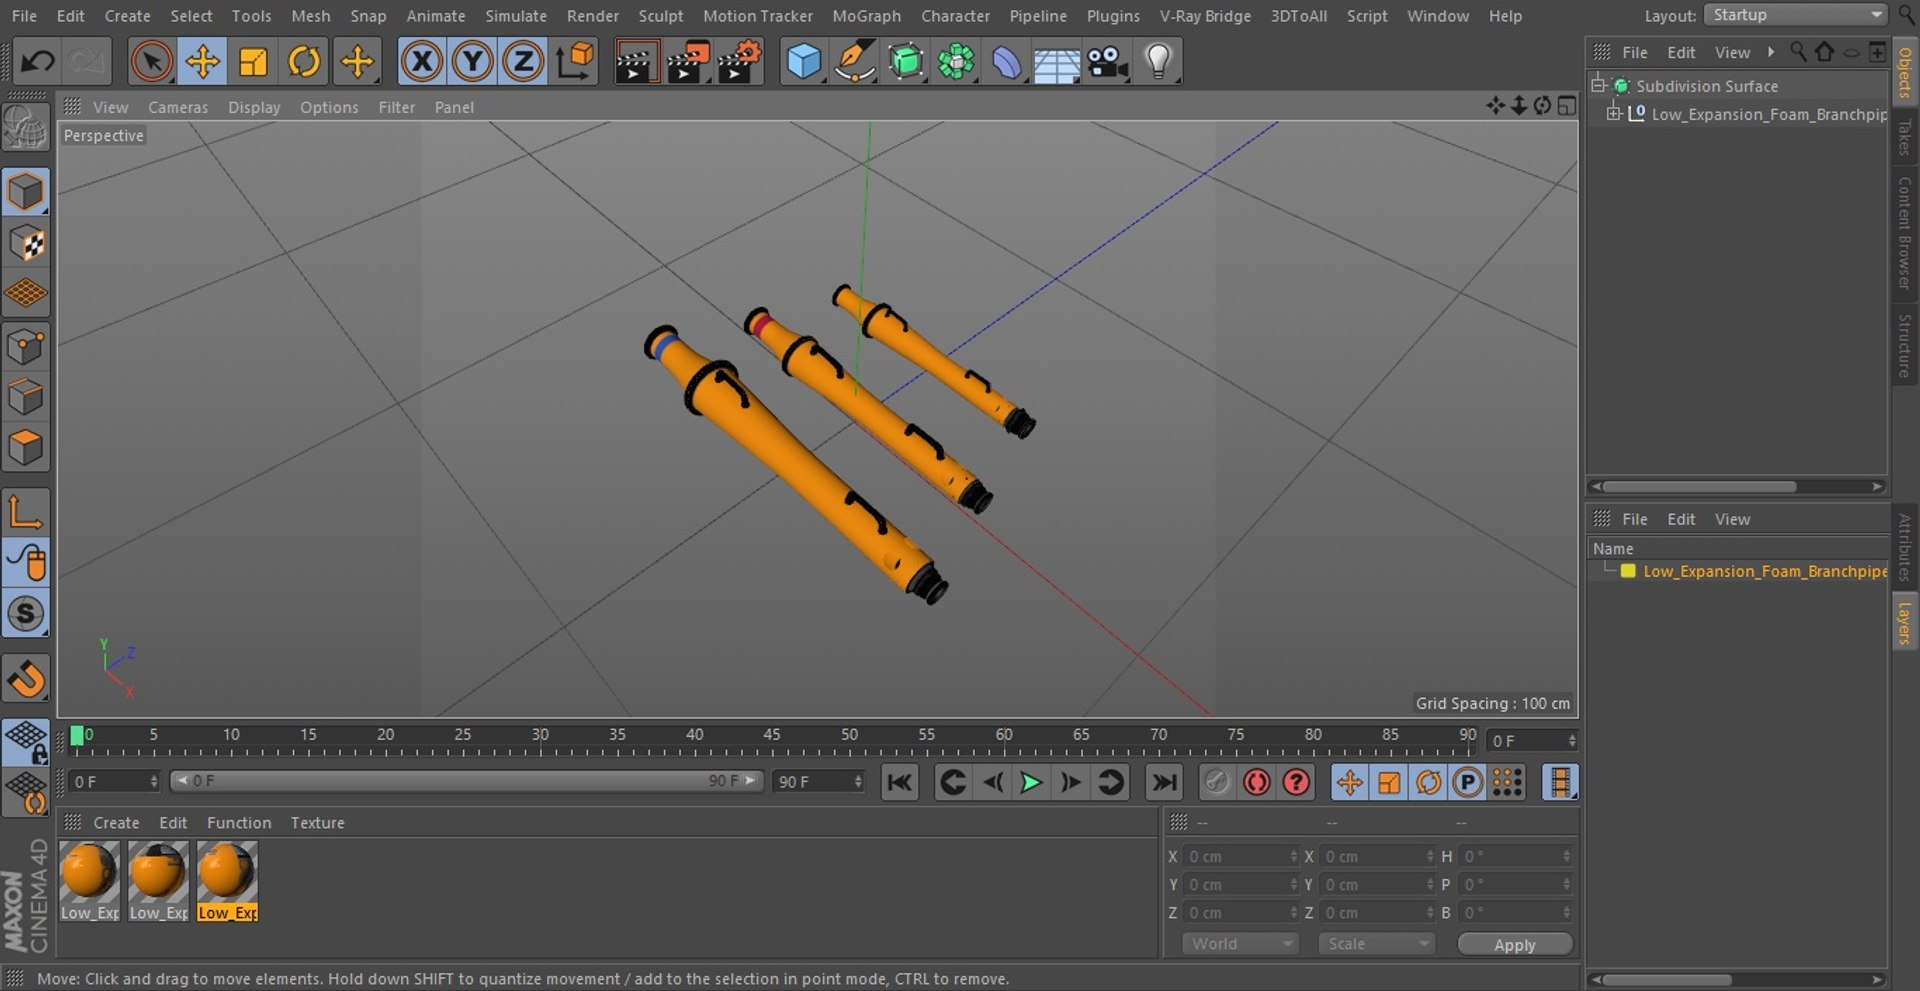Add Subdivision Surface generator
The width and height of the screenshot is (1920, 991).
tap(906, 62)
